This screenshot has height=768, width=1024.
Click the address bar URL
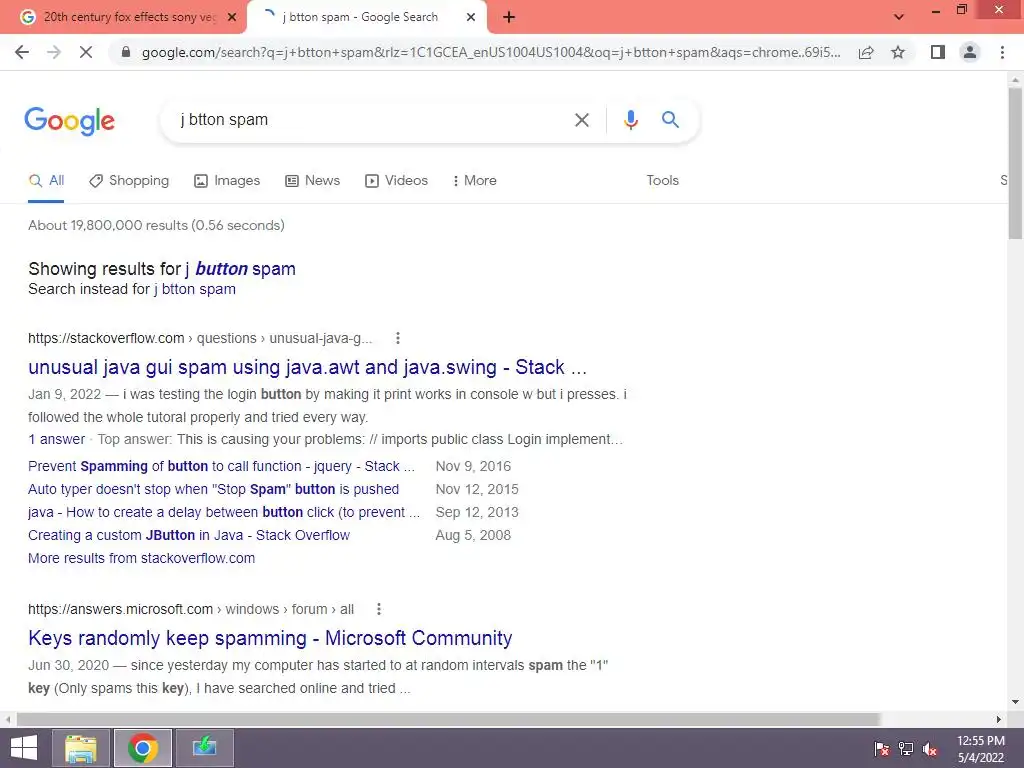click(x=491, y=52)
